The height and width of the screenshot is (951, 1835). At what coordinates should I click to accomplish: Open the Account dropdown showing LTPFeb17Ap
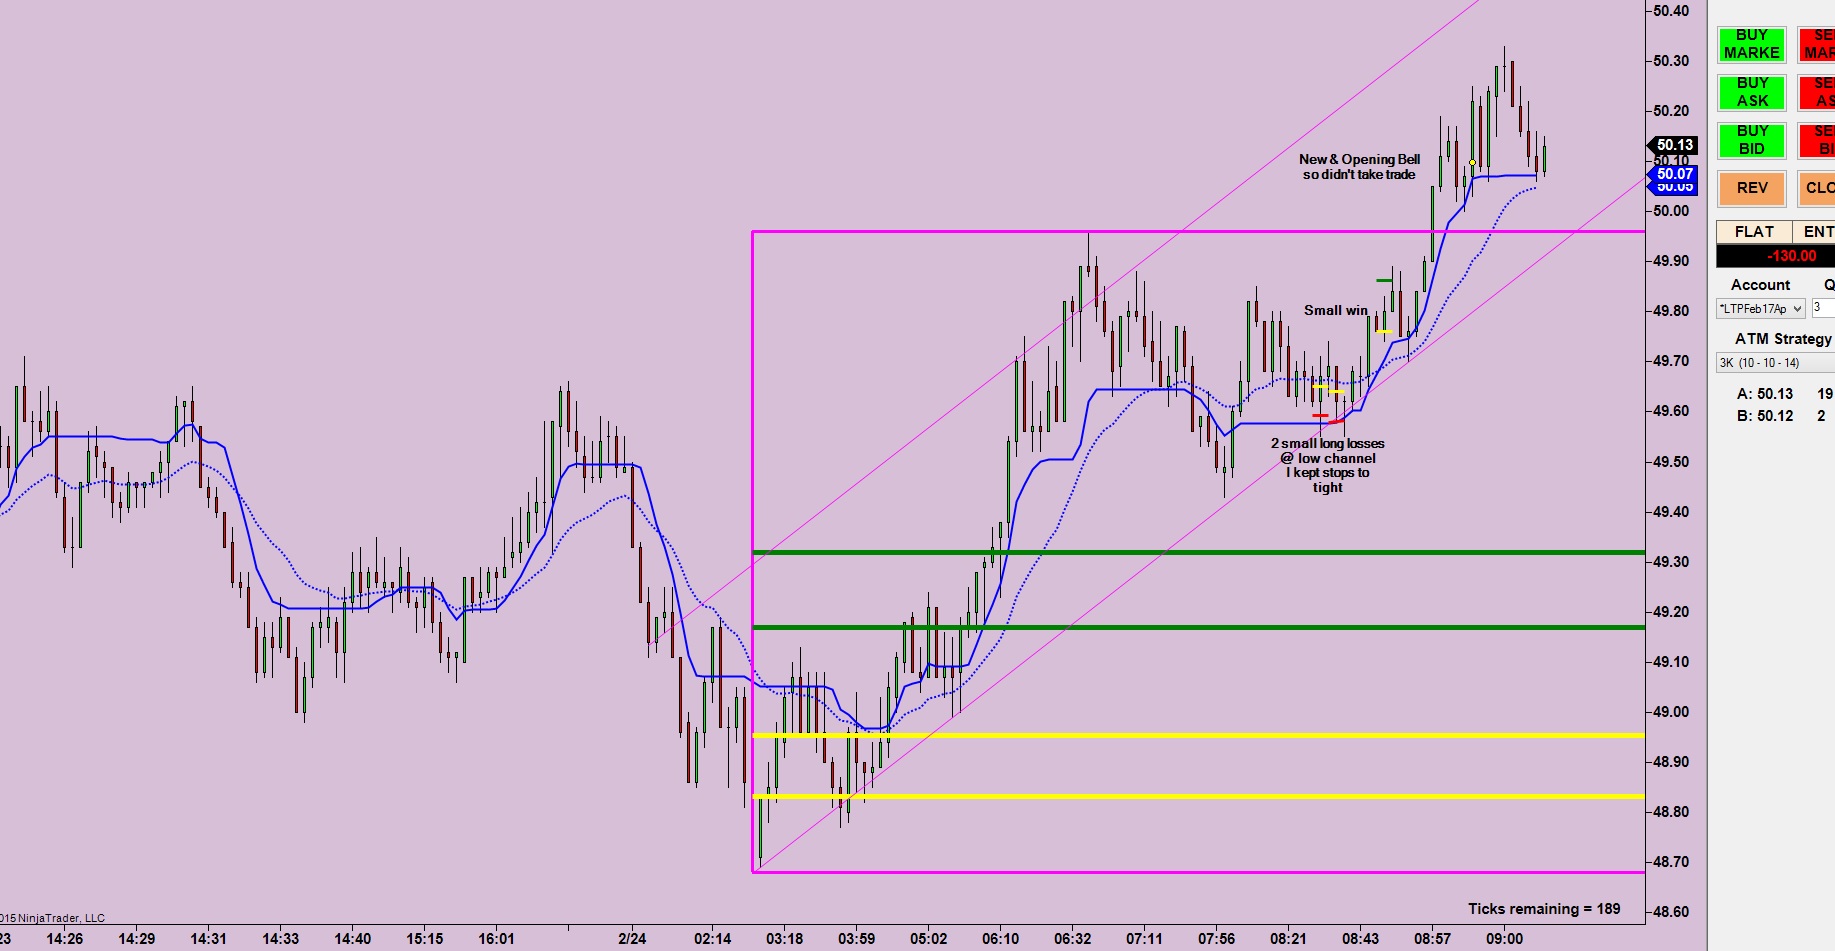[x=1760, y=309]
